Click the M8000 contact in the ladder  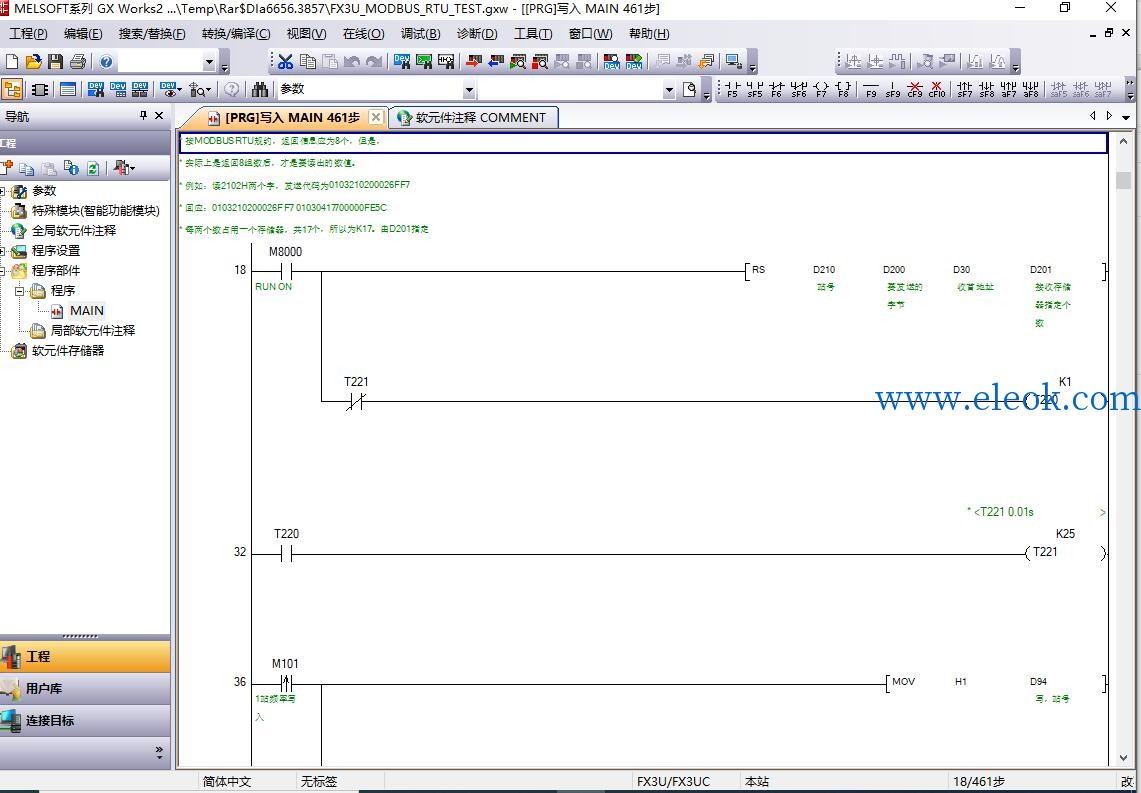point(286,272)
